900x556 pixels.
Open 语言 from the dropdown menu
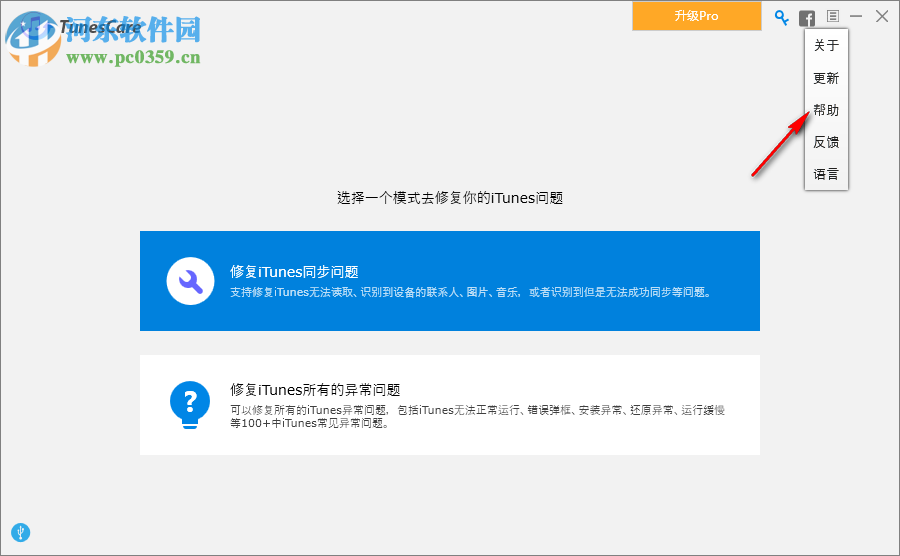click(827, 174)
